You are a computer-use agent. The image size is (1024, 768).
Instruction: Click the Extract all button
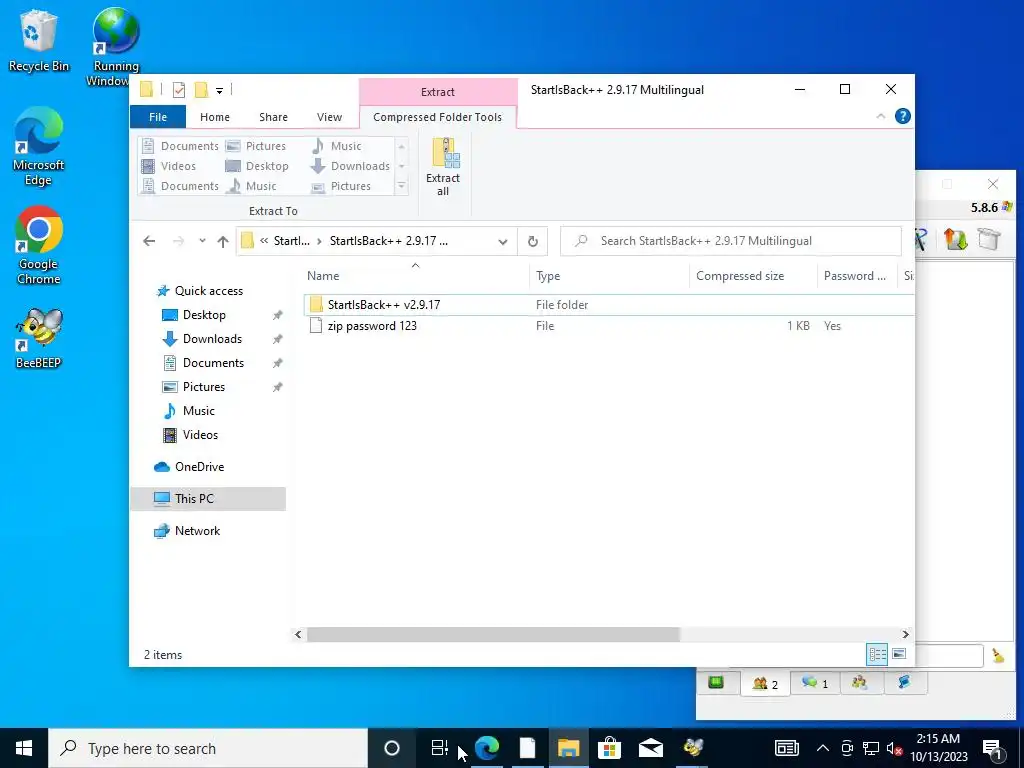tap(443, 167)
